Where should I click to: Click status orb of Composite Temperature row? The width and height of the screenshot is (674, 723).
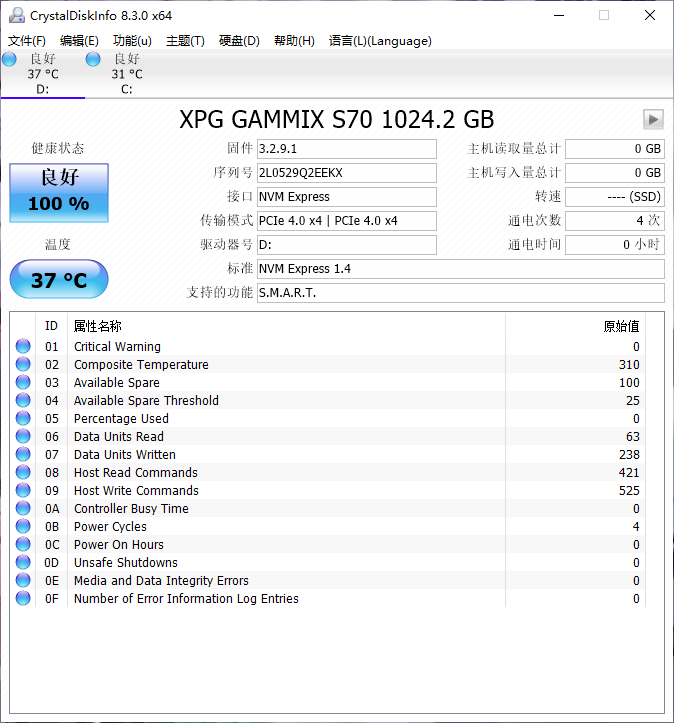pyautogui.click(x=23, y=364)
